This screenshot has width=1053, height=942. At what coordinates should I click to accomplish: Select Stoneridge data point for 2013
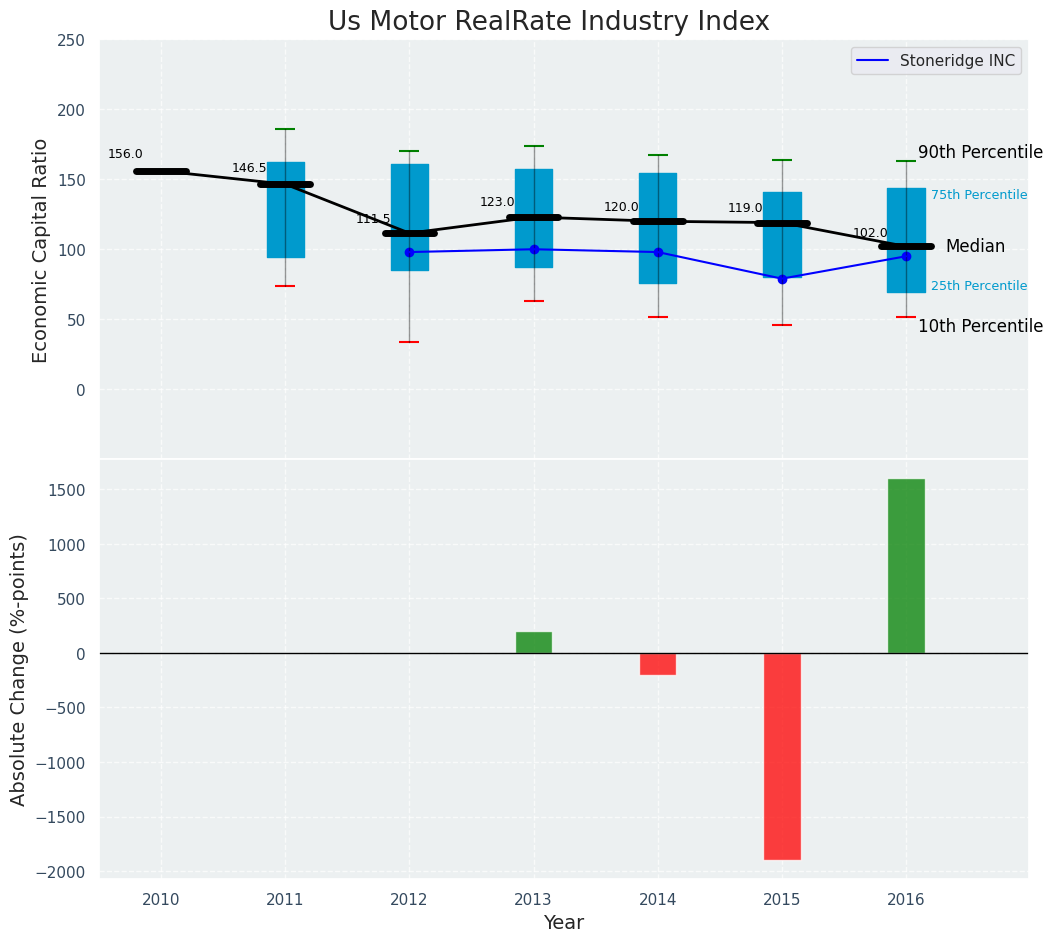534,249
